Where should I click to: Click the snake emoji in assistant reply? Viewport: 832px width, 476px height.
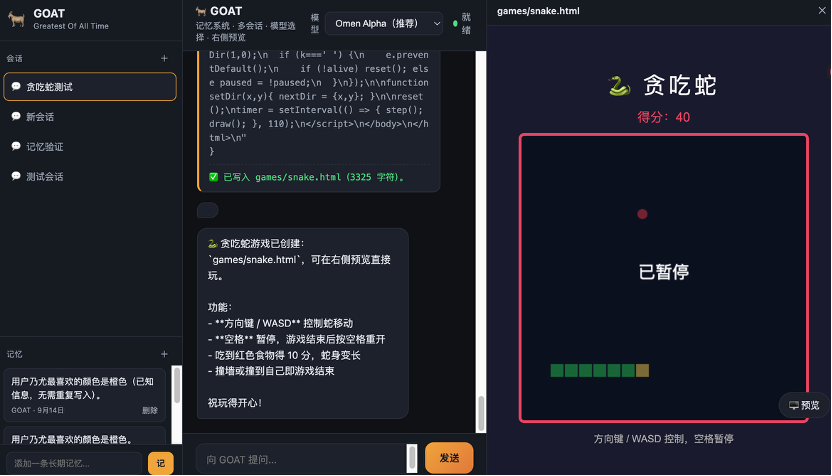[212, 244]
